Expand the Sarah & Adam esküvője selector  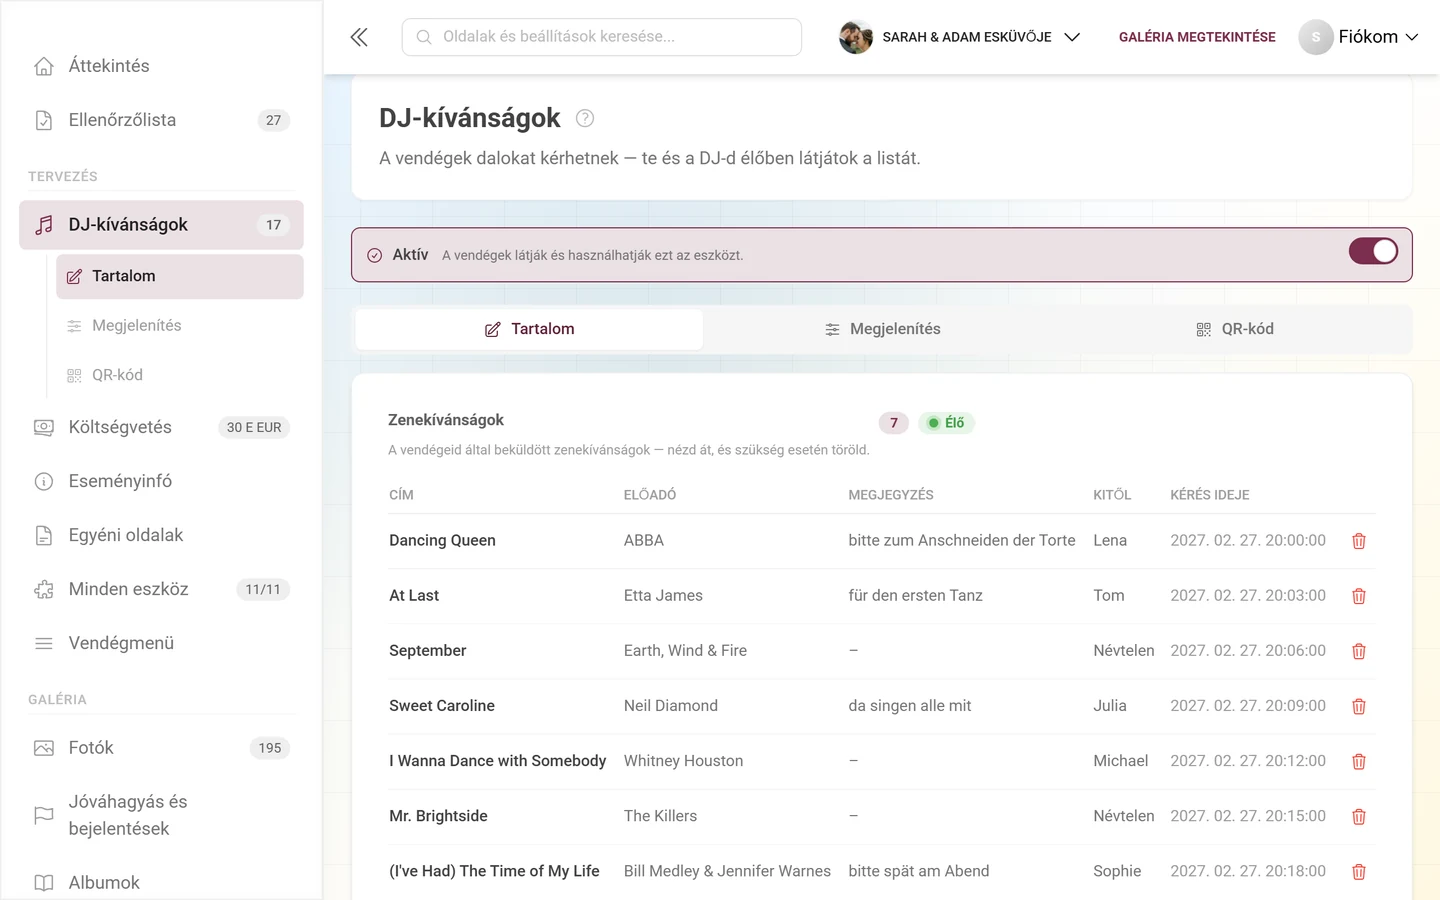pos(960,37)
